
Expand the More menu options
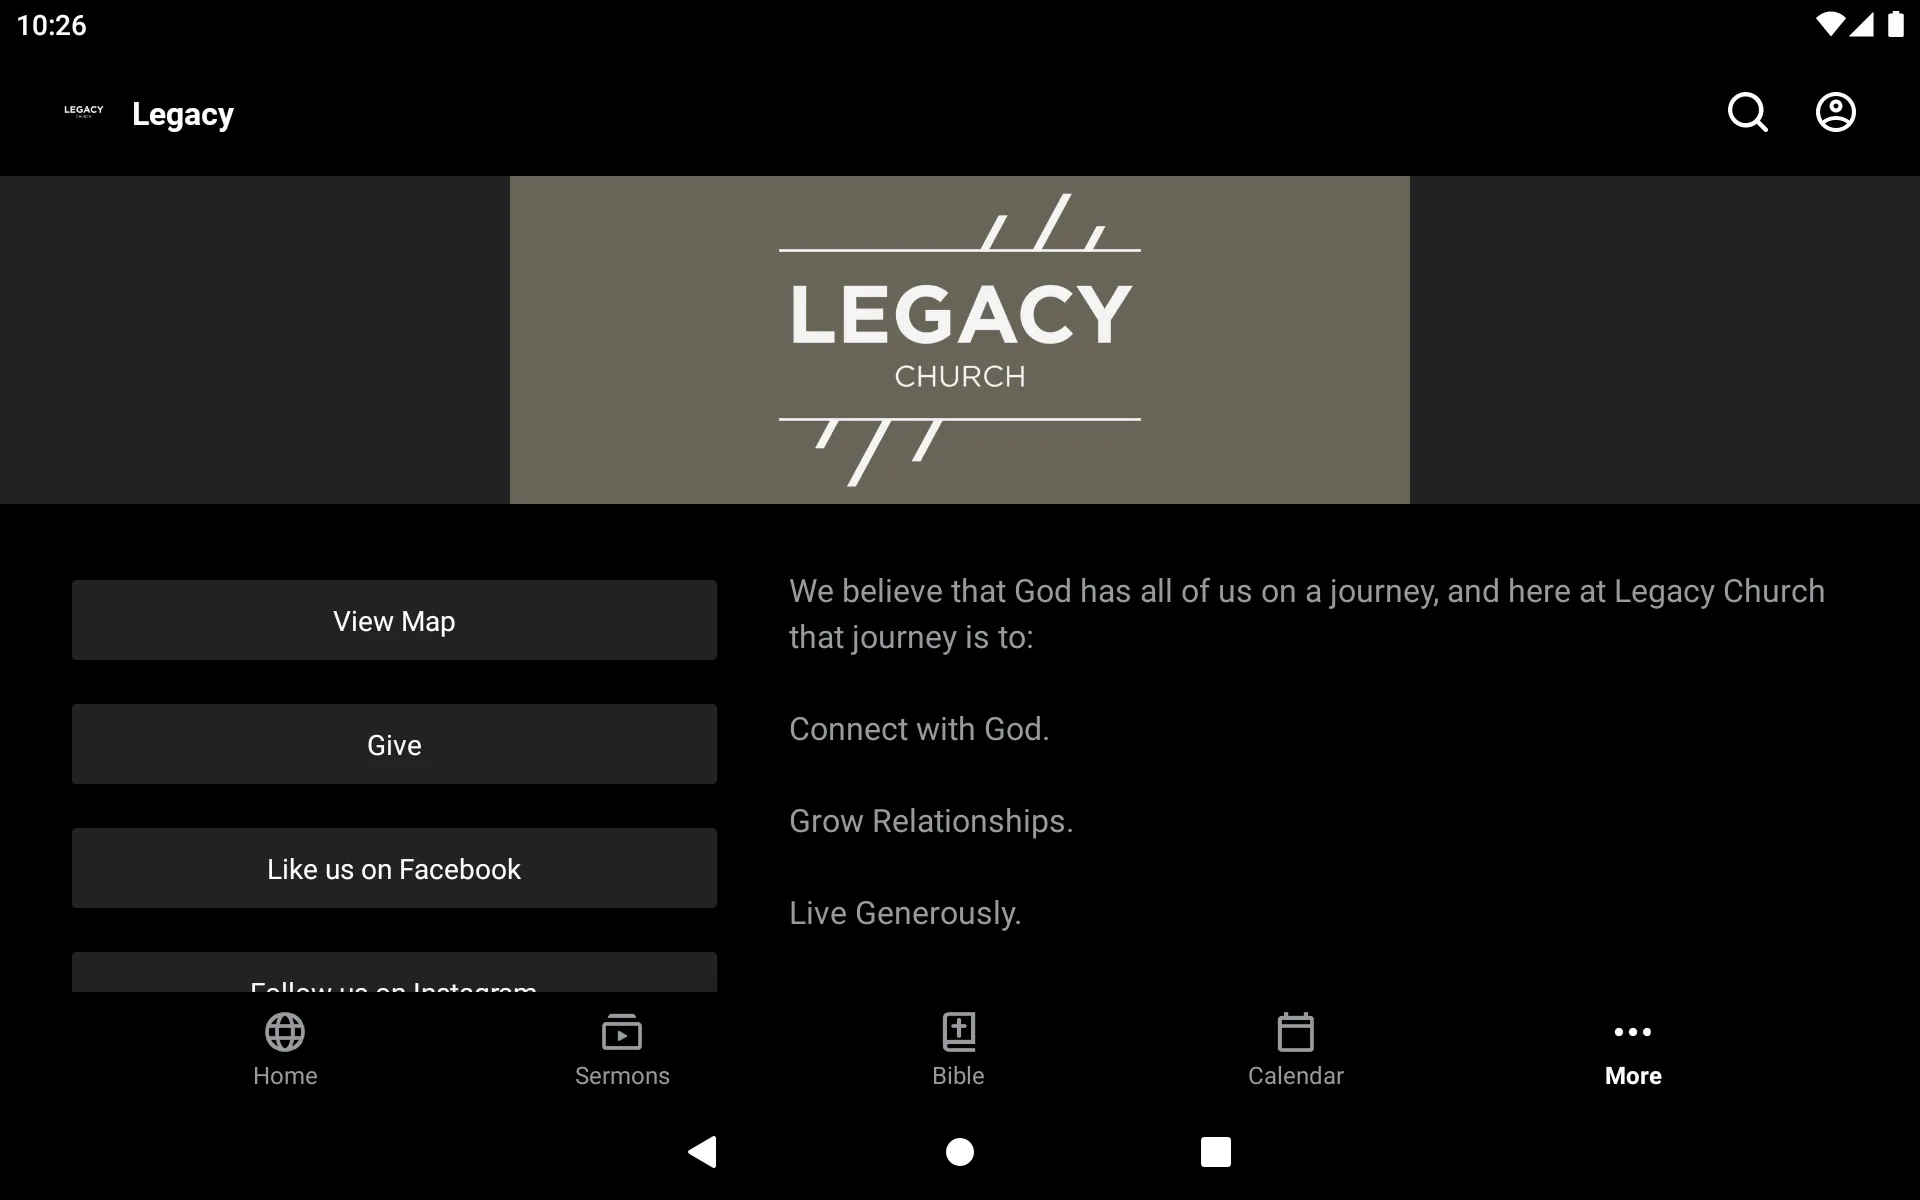[x=1631, y=1048]
